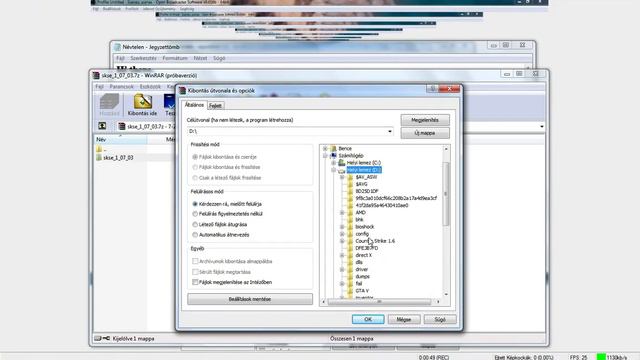Select 'Létező fájlok átugrása' radio button
Image resolution: width=640 pixels, height=360 pixels.
[195, 224]
